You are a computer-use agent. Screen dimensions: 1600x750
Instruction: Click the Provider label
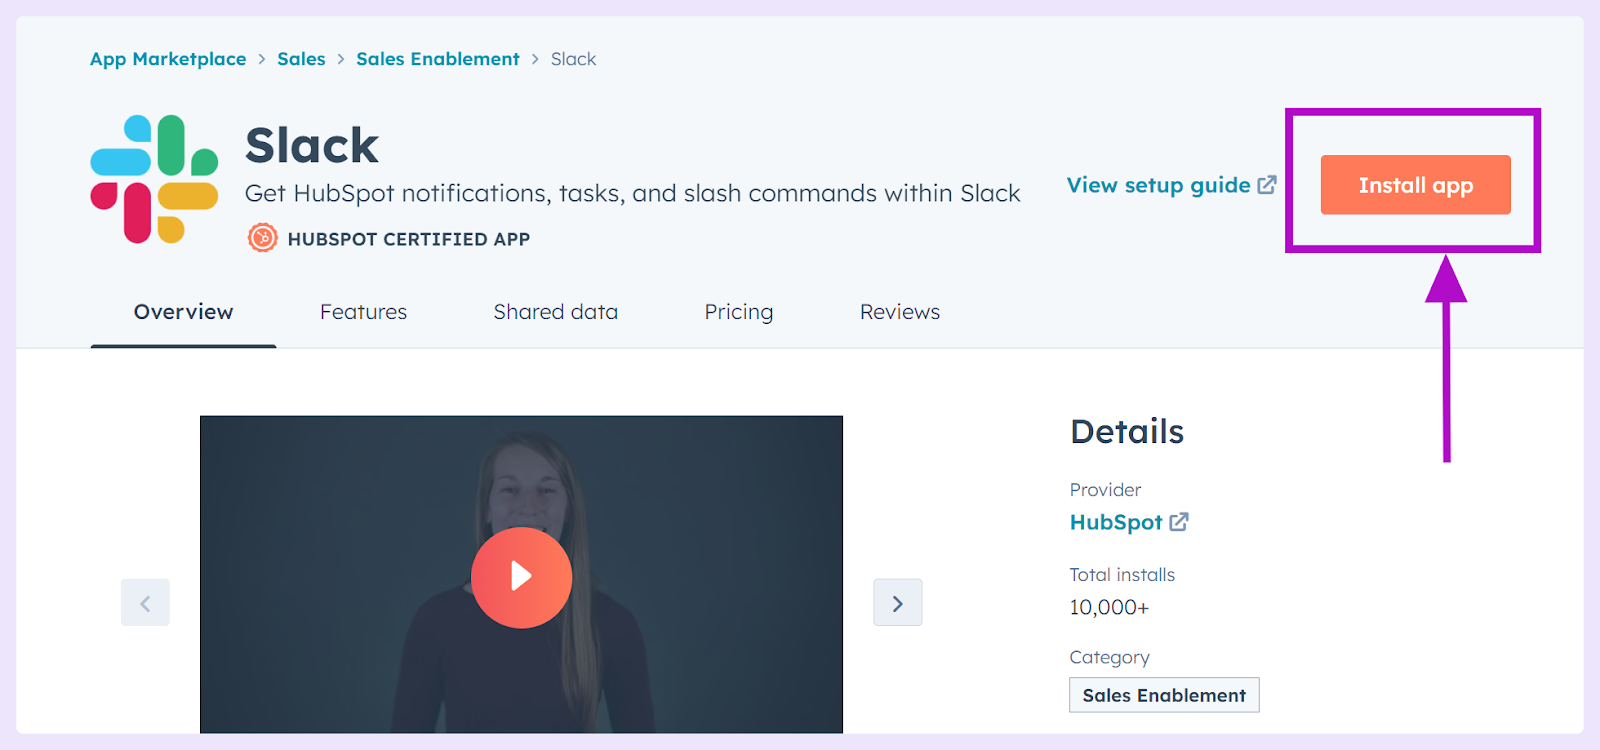pos(1105,490)
